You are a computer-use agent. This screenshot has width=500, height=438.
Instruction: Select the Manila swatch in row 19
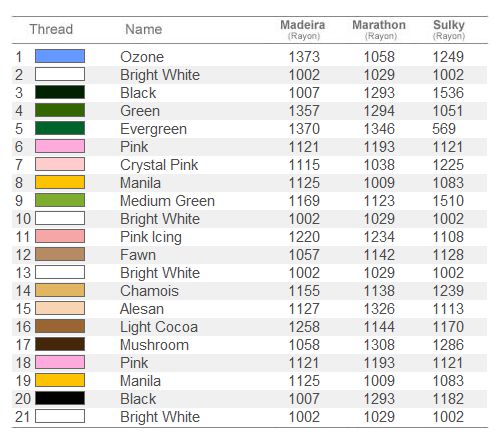tap(60, 380)
